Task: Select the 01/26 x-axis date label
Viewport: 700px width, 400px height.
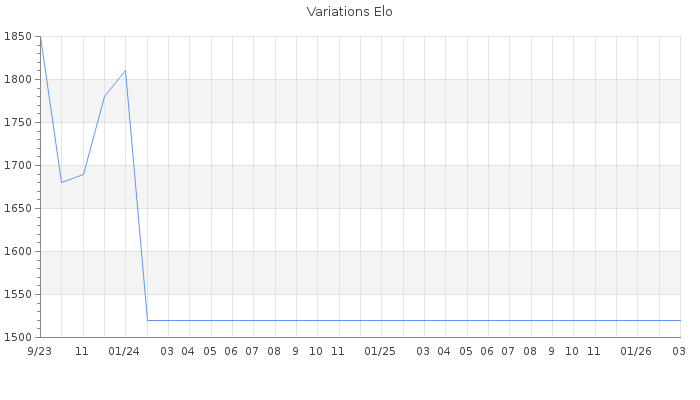Action: tap(636, 352)
